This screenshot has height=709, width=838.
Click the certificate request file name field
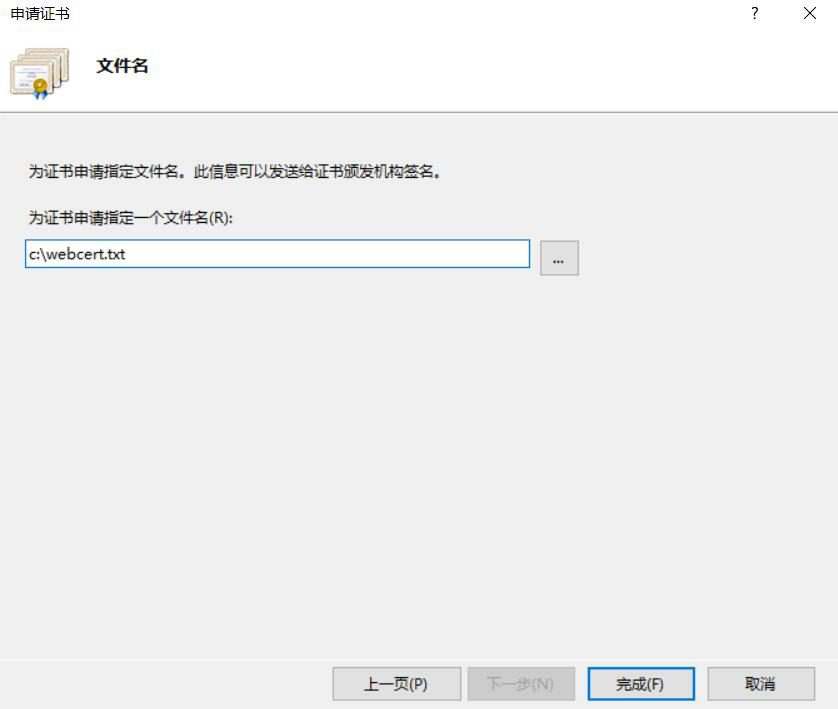277,254
